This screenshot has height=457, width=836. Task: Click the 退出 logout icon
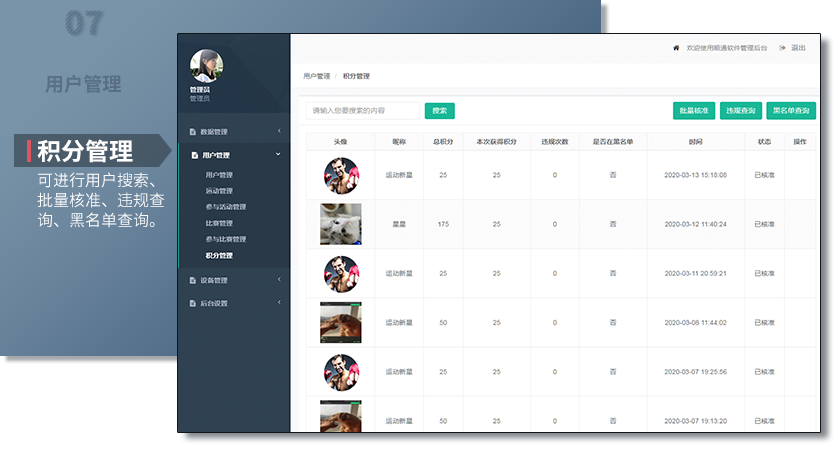(782, 48)
